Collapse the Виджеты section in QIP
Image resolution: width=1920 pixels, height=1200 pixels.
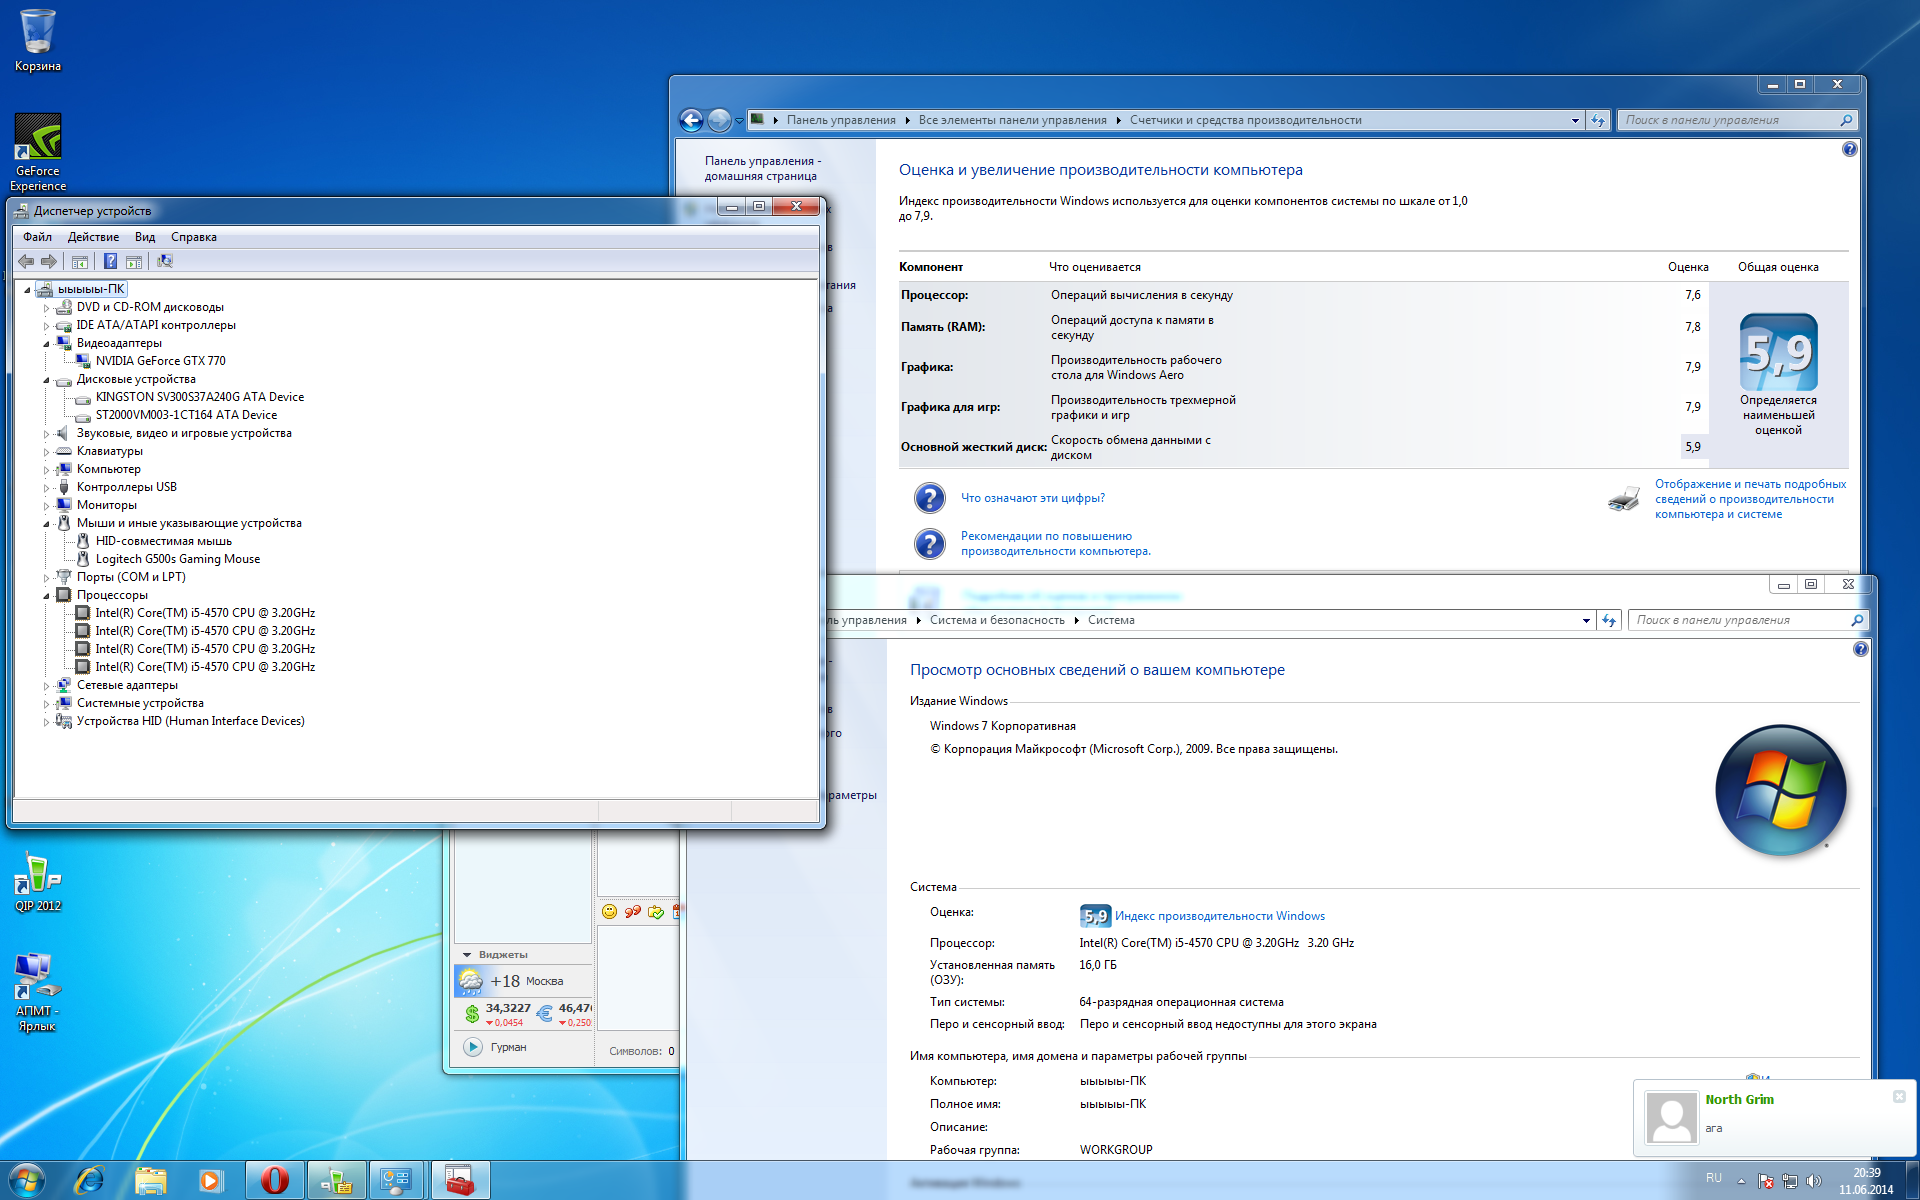tap(467, 955)
